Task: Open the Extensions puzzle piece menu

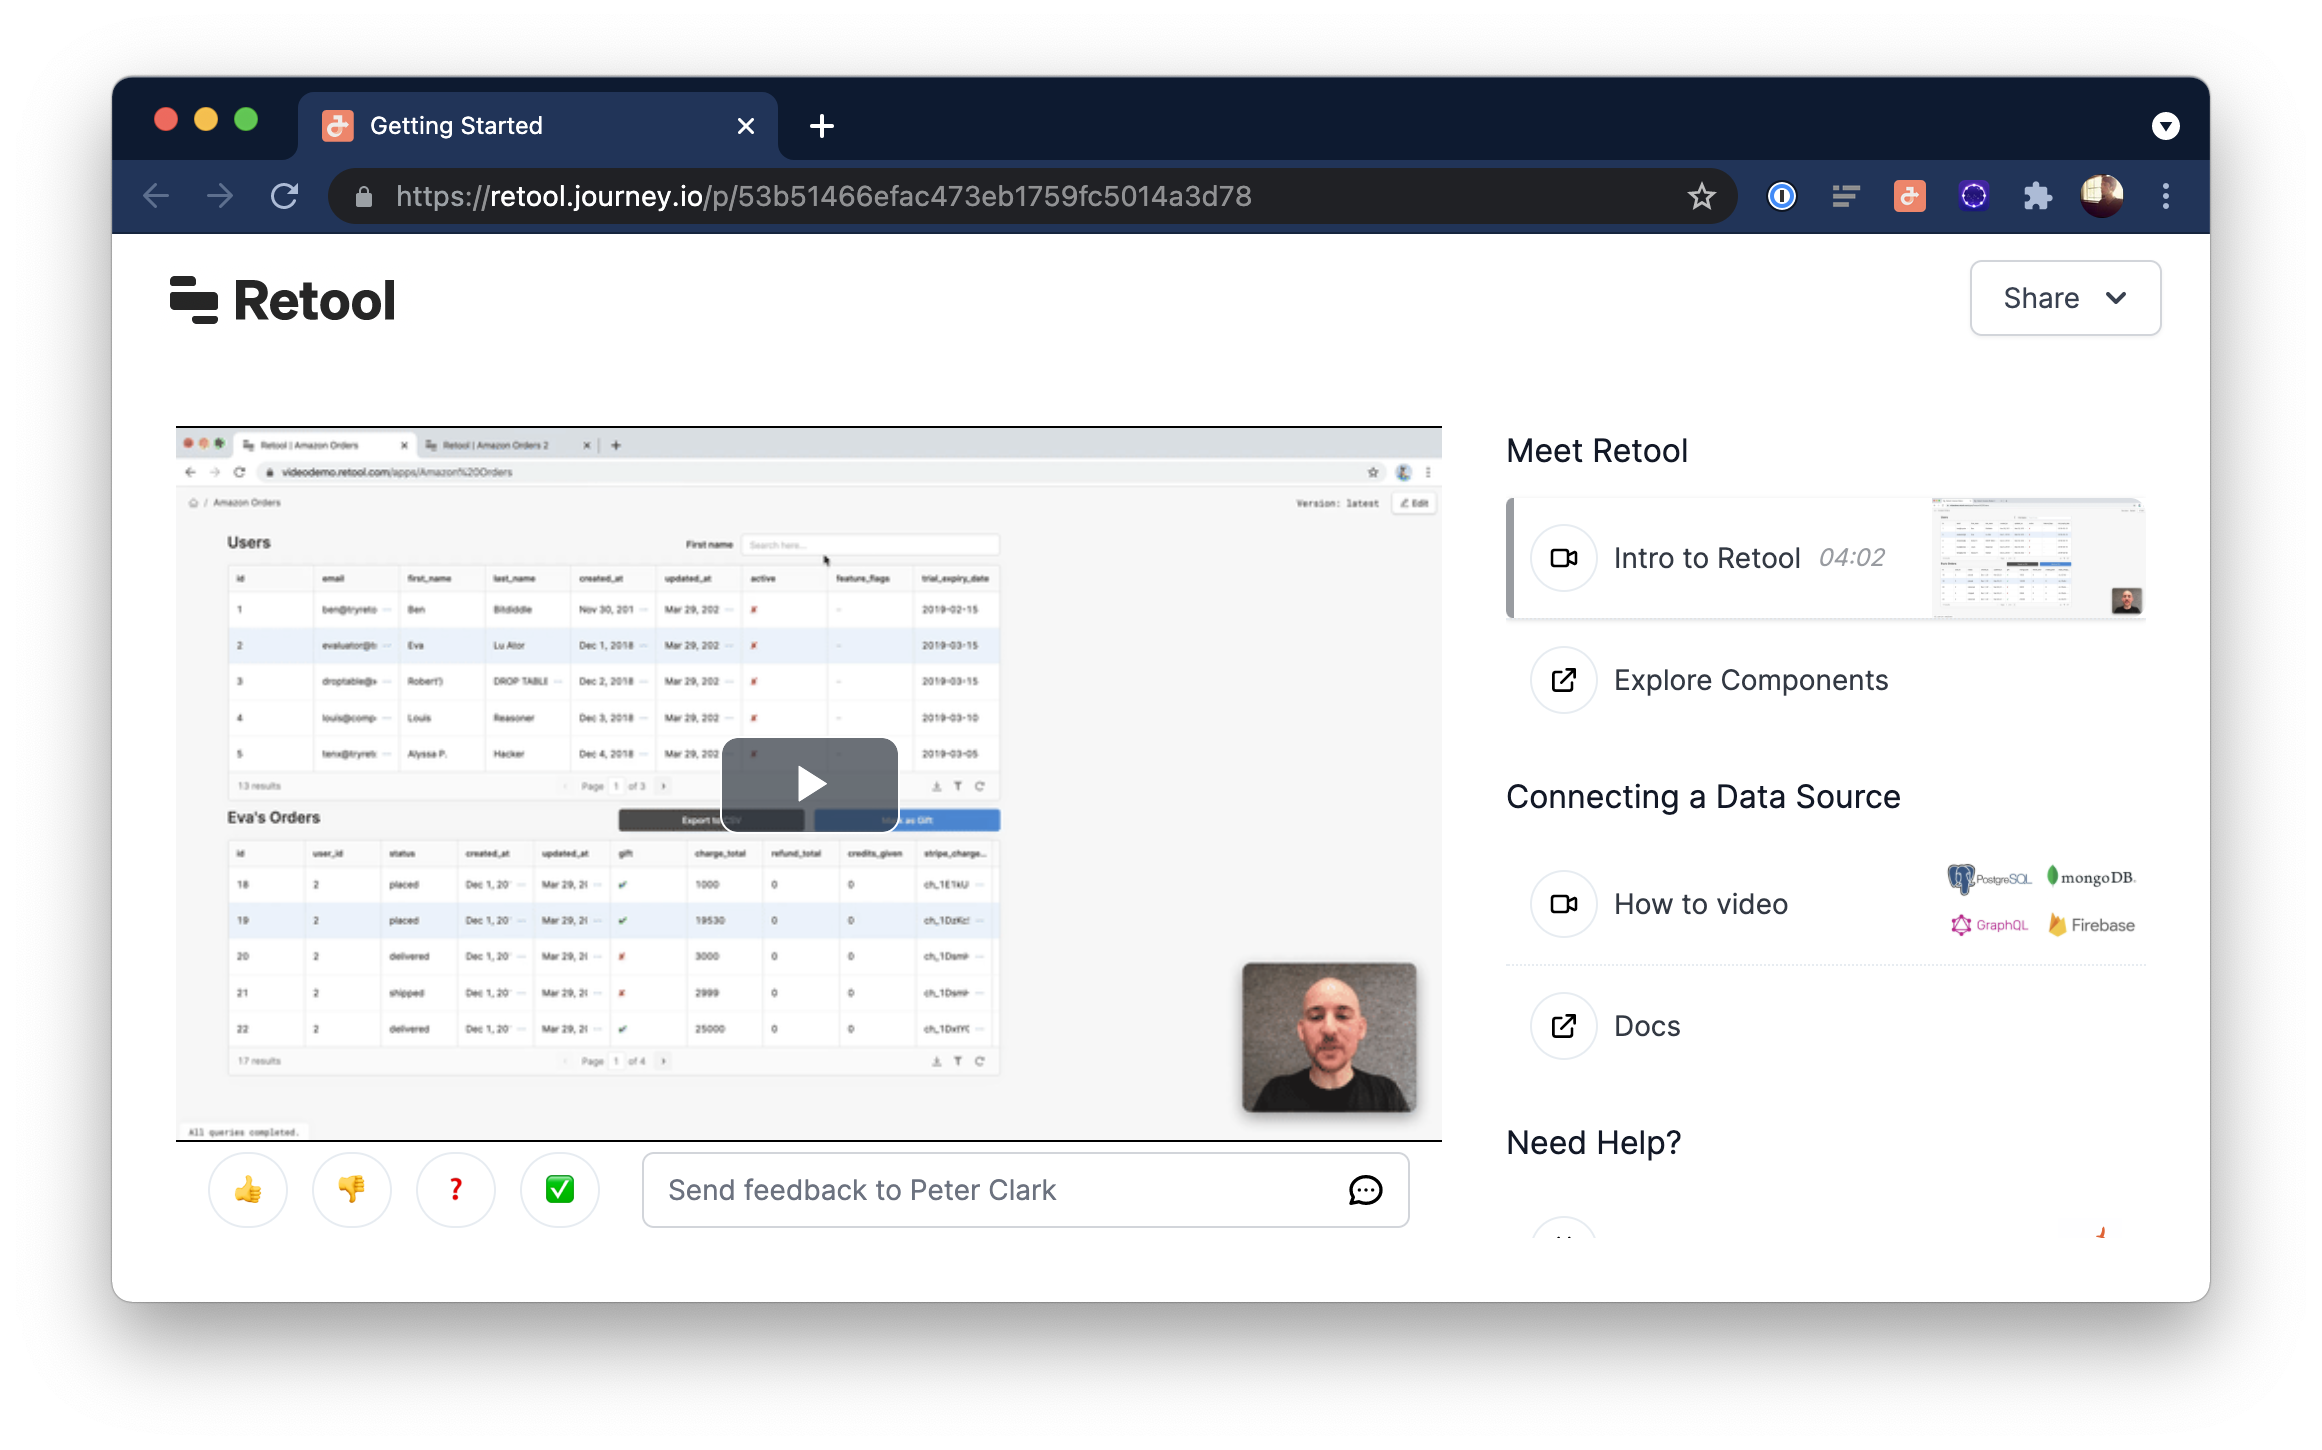Action: [2037, 196]
